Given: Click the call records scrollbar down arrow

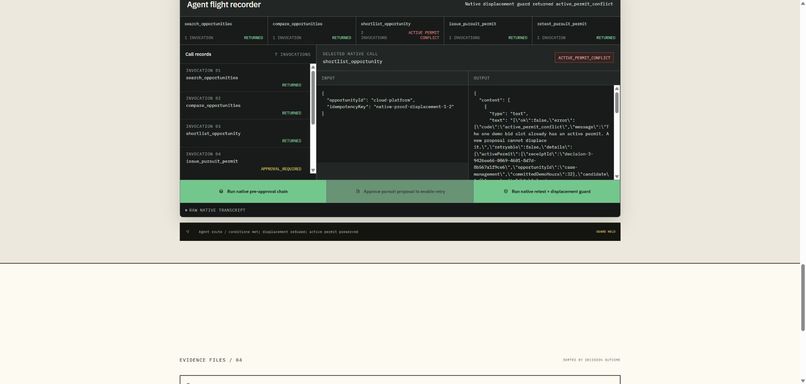Looking at the screenshot, I should click(x=313, y=171).
